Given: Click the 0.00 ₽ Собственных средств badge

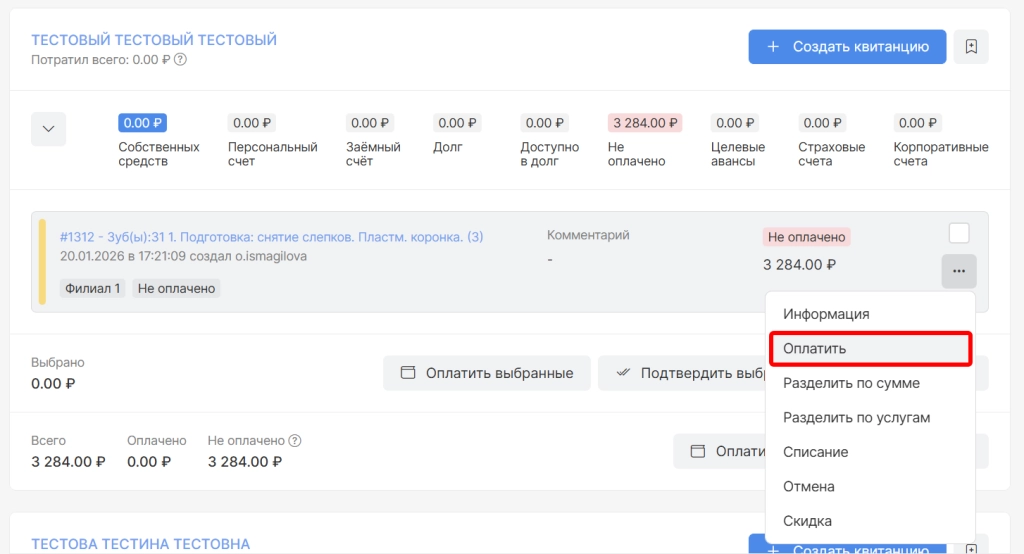Looking at the screenshot, I should tap(143, 123).
